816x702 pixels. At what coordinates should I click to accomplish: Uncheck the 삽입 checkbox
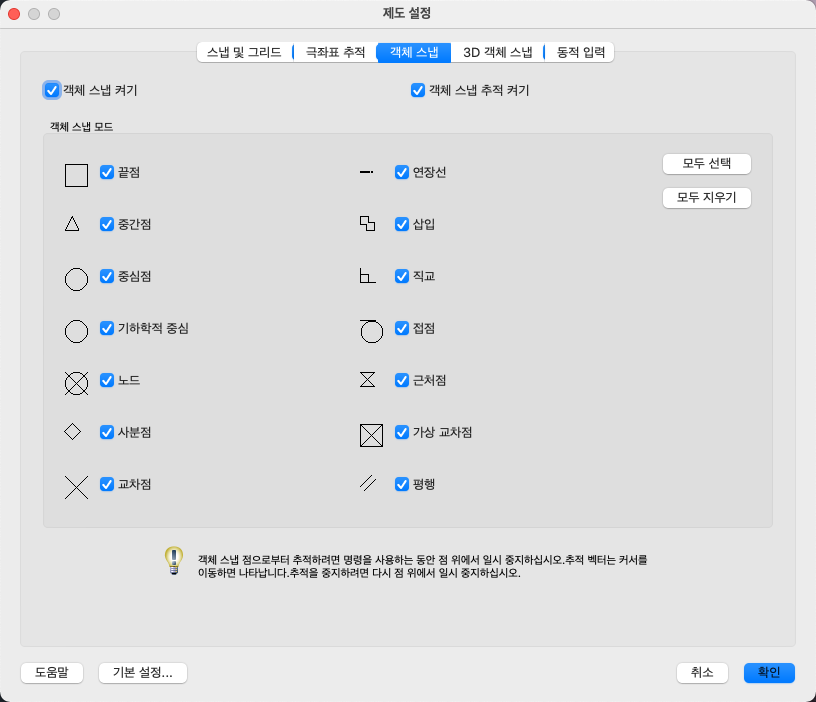pos(402,224)
